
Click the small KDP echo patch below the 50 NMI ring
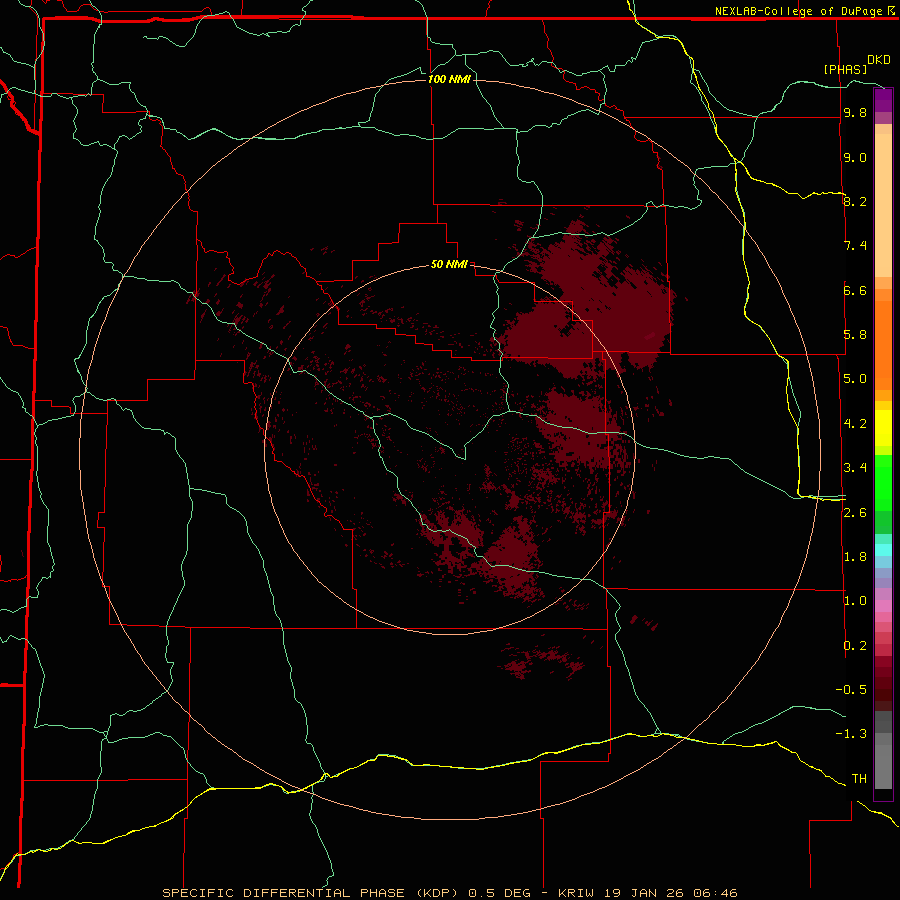(x=542, y=660)
